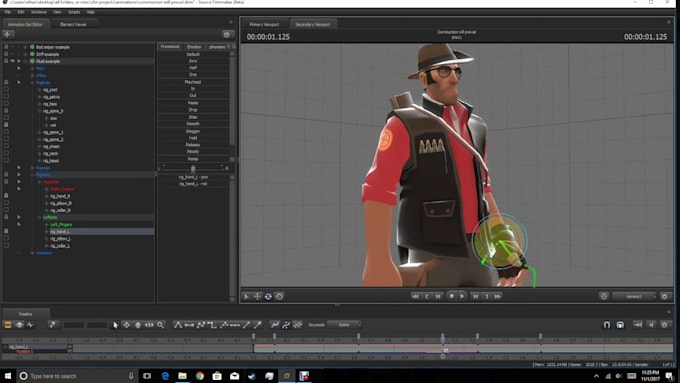Toggle lock box for rig_elbow_L
The height and width of the screenshot is (383, 680).
(6, 238)
